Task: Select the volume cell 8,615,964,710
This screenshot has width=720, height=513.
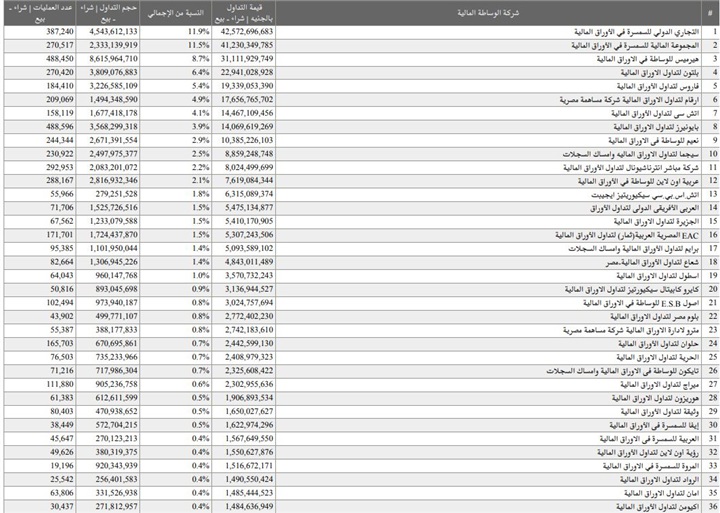Action: point(107,59)
